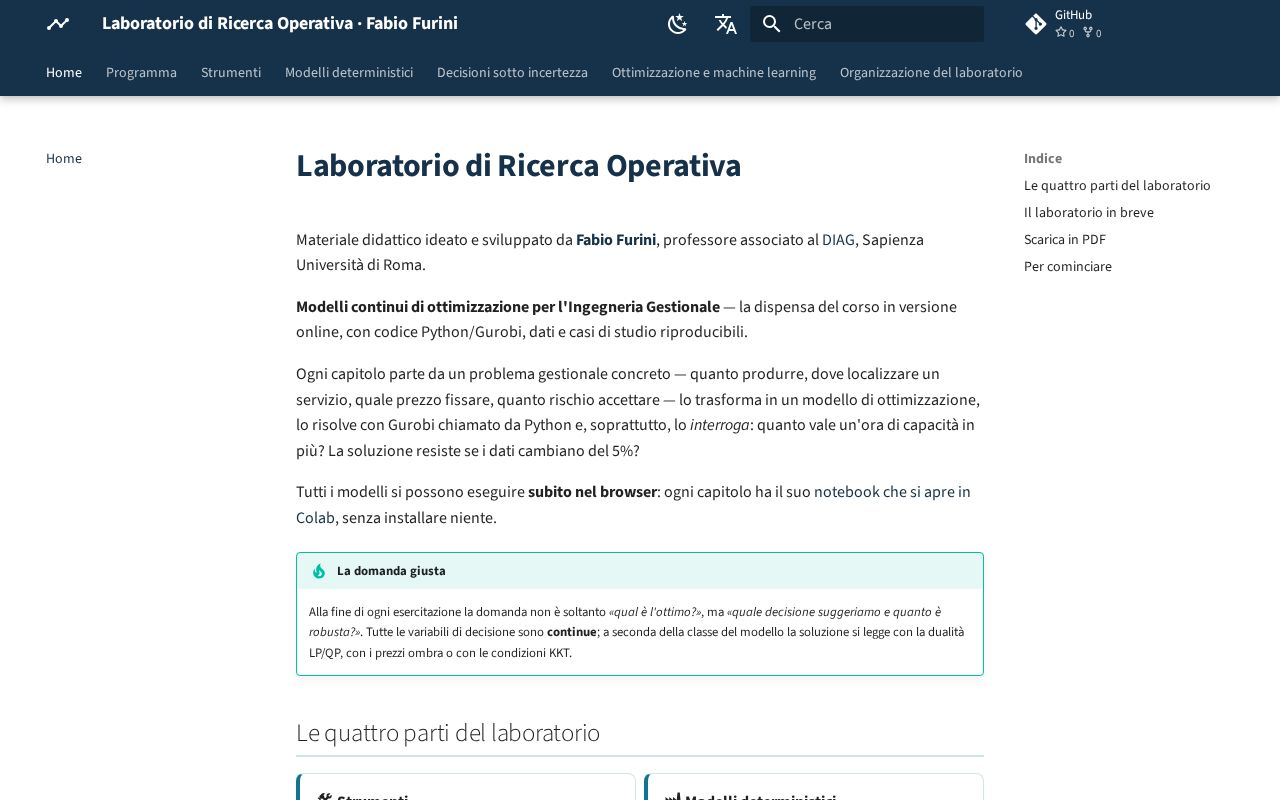Open the Colab notebook link
The height and width of the screenshot is (800, 1280).
point(892,492)
